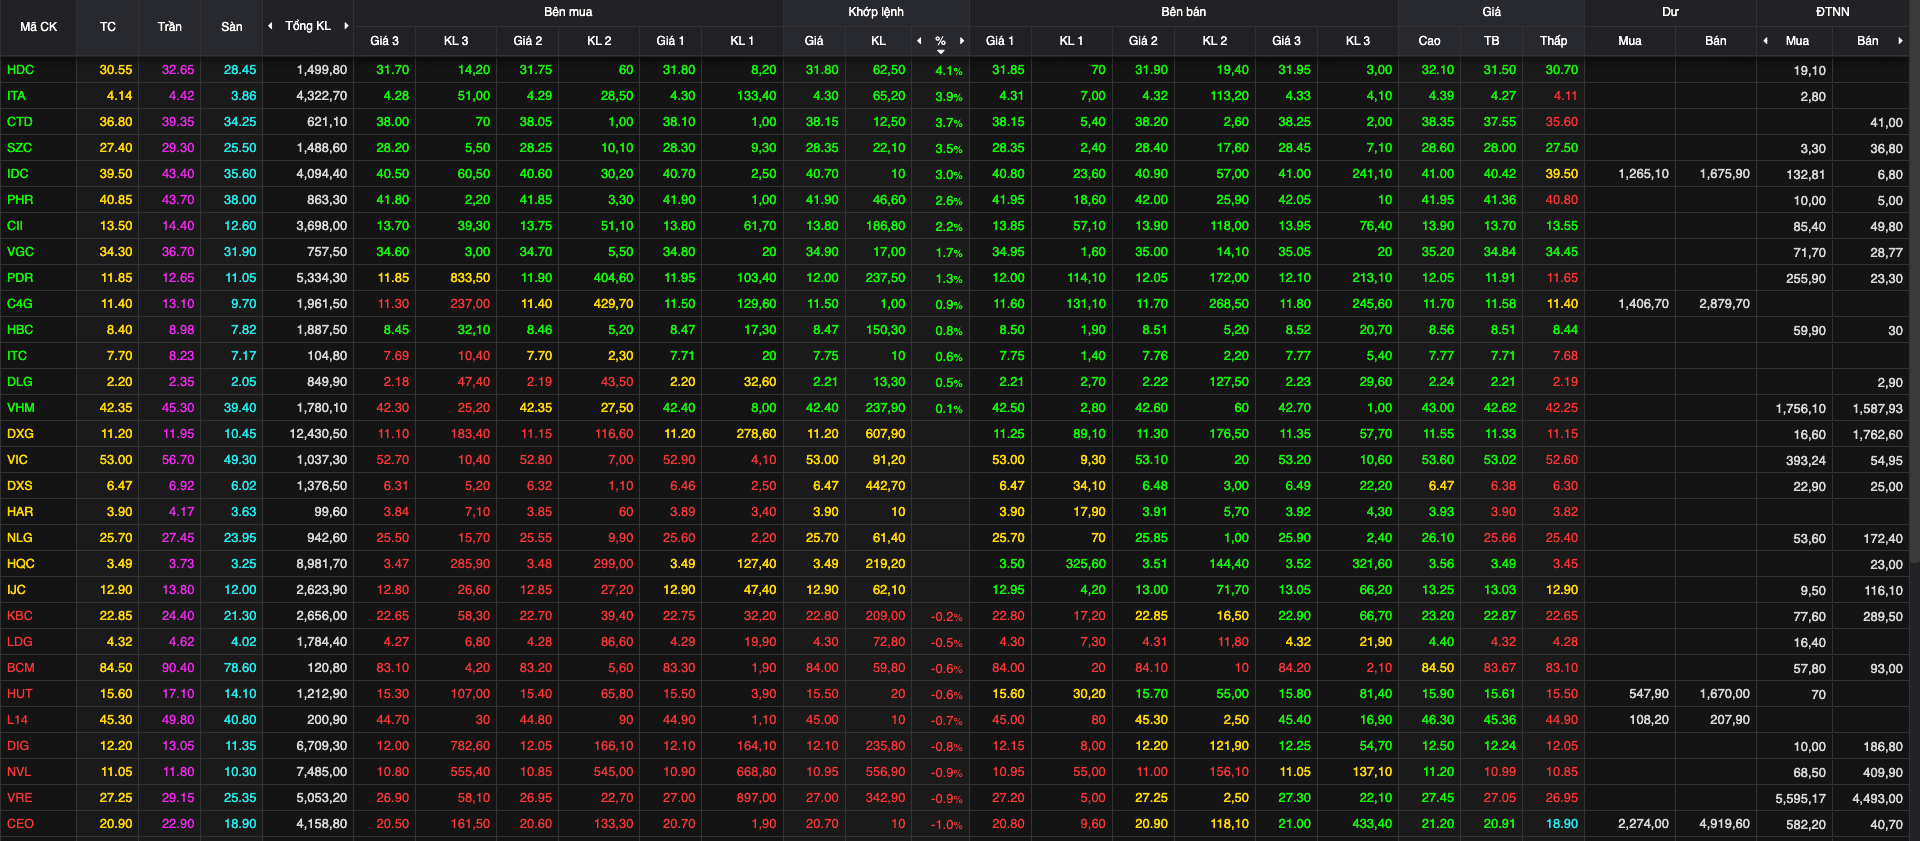
Task: Click the left arrow before ĐTNN Mua
Action: (1766, 41)
